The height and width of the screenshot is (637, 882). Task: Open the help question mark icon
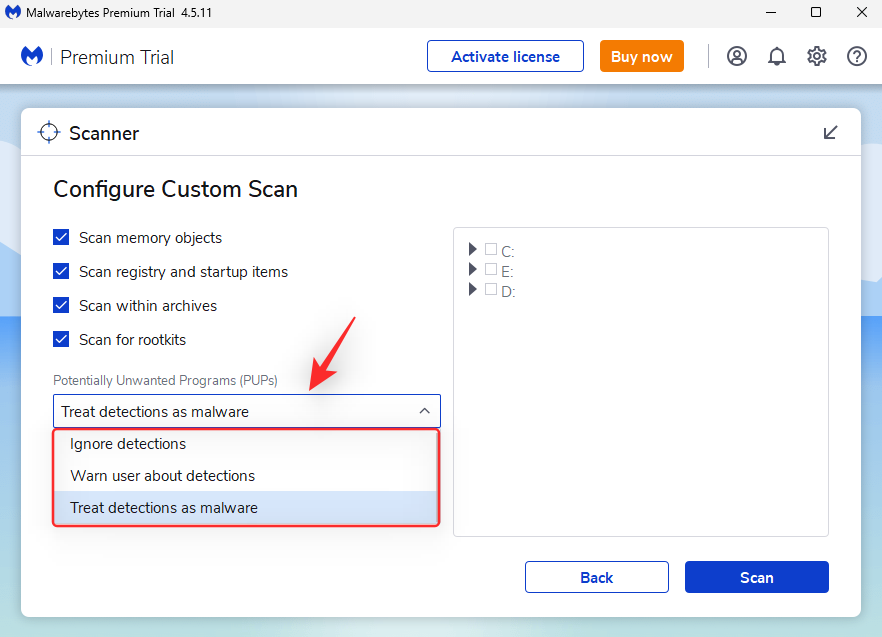(857, 56)
